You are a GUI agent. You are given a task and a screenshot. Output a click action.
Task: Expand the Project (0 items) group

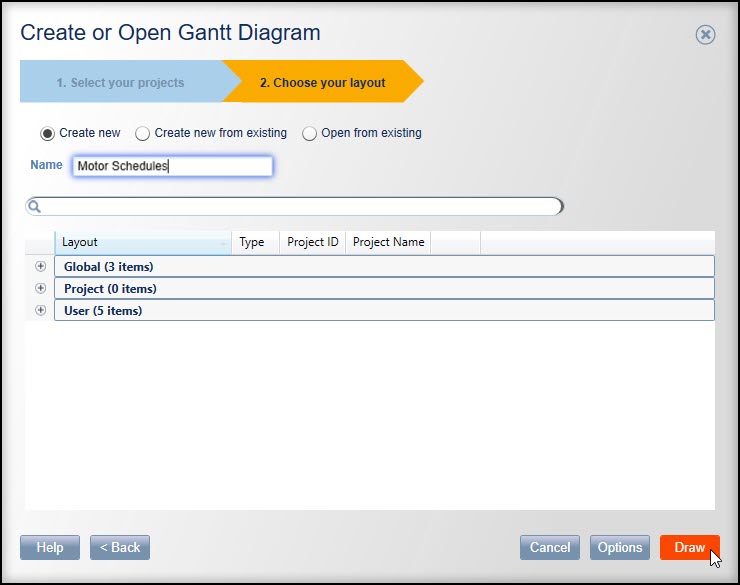pyautogui.click(x=41, y=288)
